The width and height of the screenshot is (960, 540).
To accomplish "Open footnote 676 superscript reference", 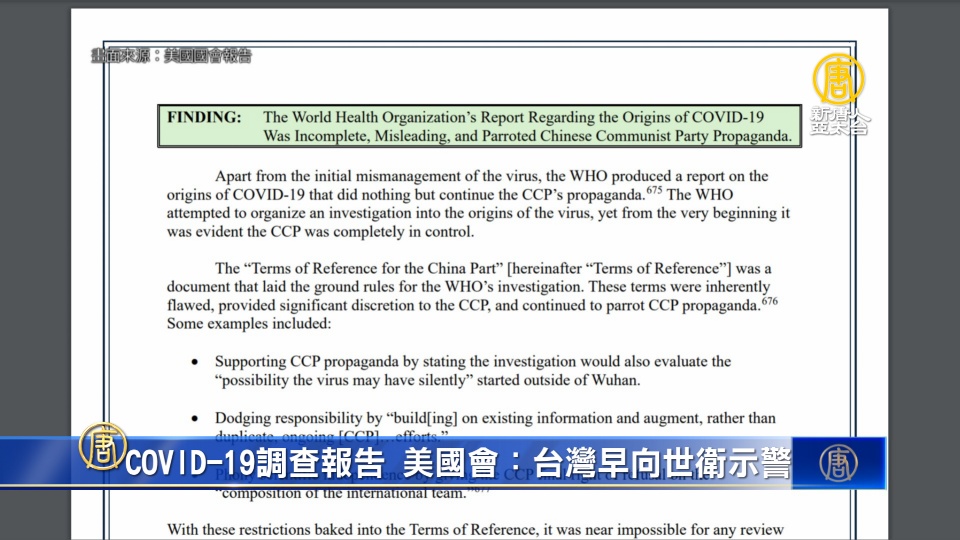I will (x=768, y=300).
